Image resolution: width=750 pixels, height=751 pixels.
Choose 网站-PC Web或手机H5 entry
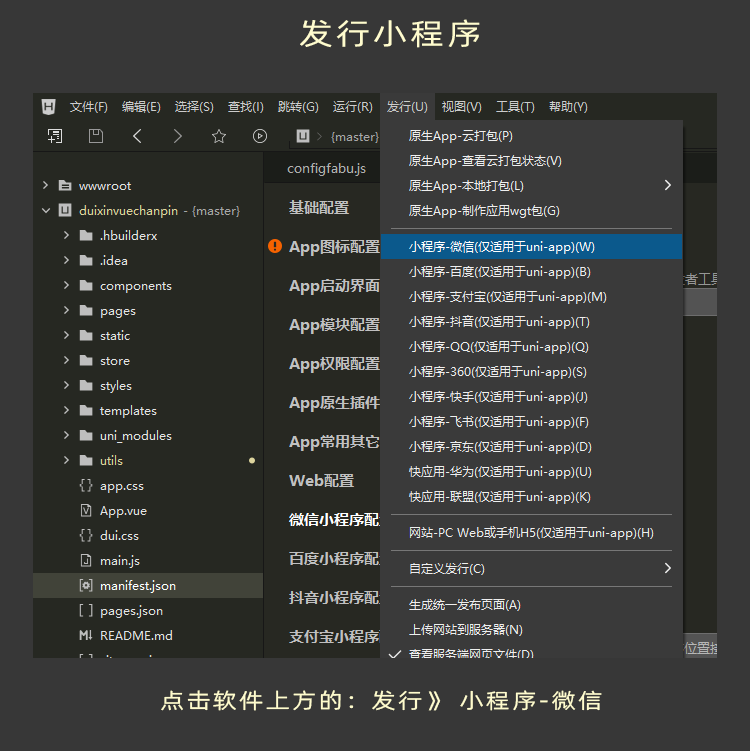pyautogui.click(x=531, y=533)
